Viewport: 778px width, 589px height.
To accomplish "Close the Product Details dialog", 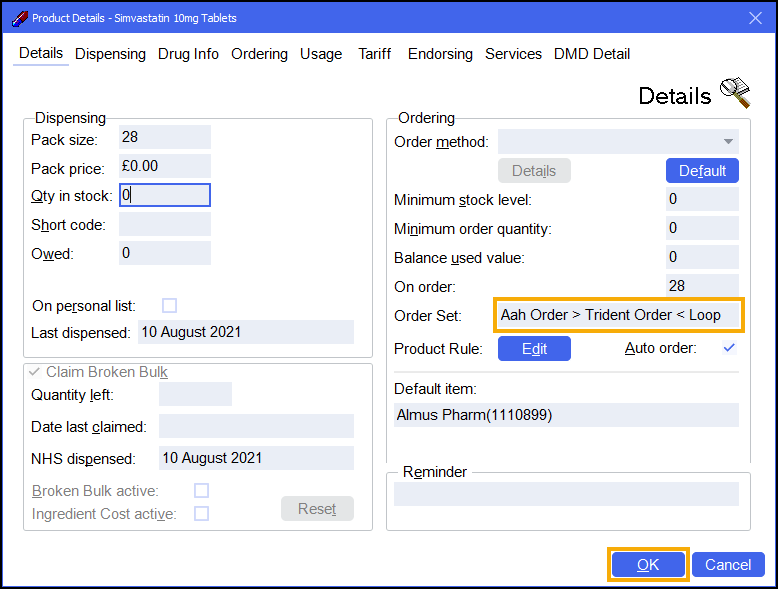I will pos(754,18).
